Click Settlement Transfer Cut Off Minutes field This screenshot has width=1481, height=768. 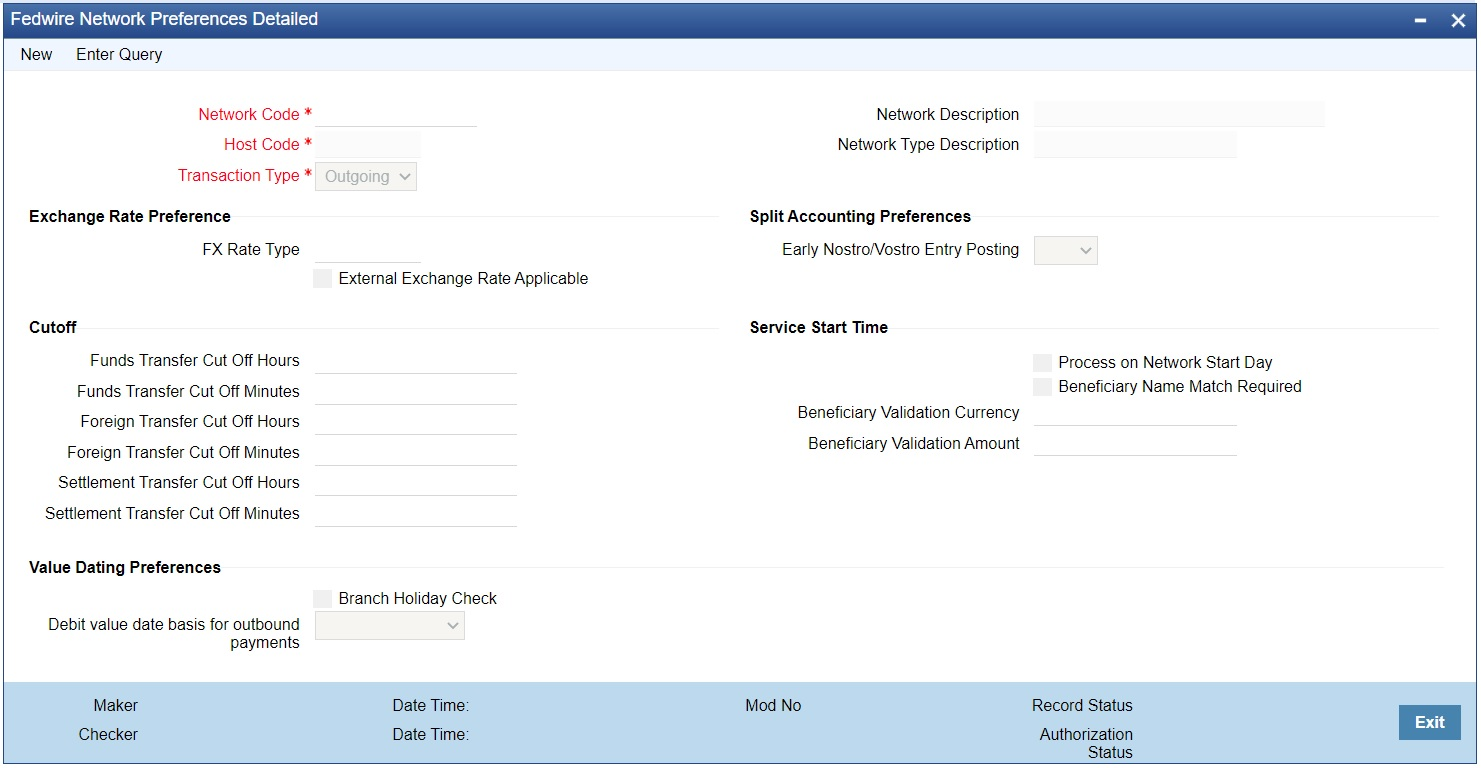pos(416,513)
